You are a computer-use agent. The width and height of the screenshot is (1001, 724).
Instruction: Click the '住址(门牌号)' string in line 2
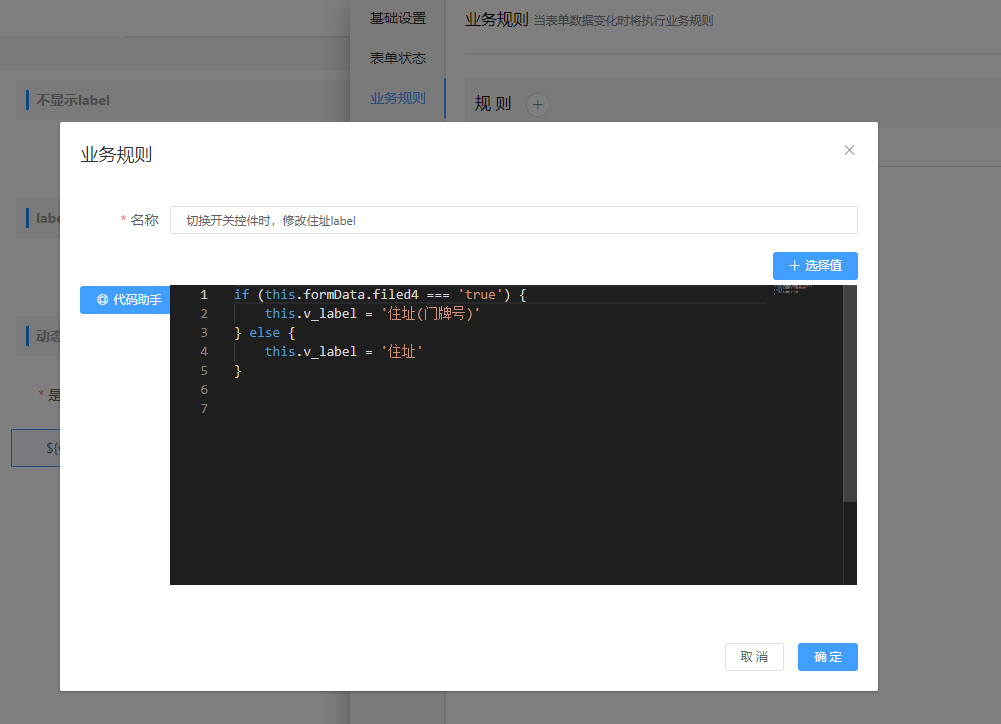coord(431,314)
